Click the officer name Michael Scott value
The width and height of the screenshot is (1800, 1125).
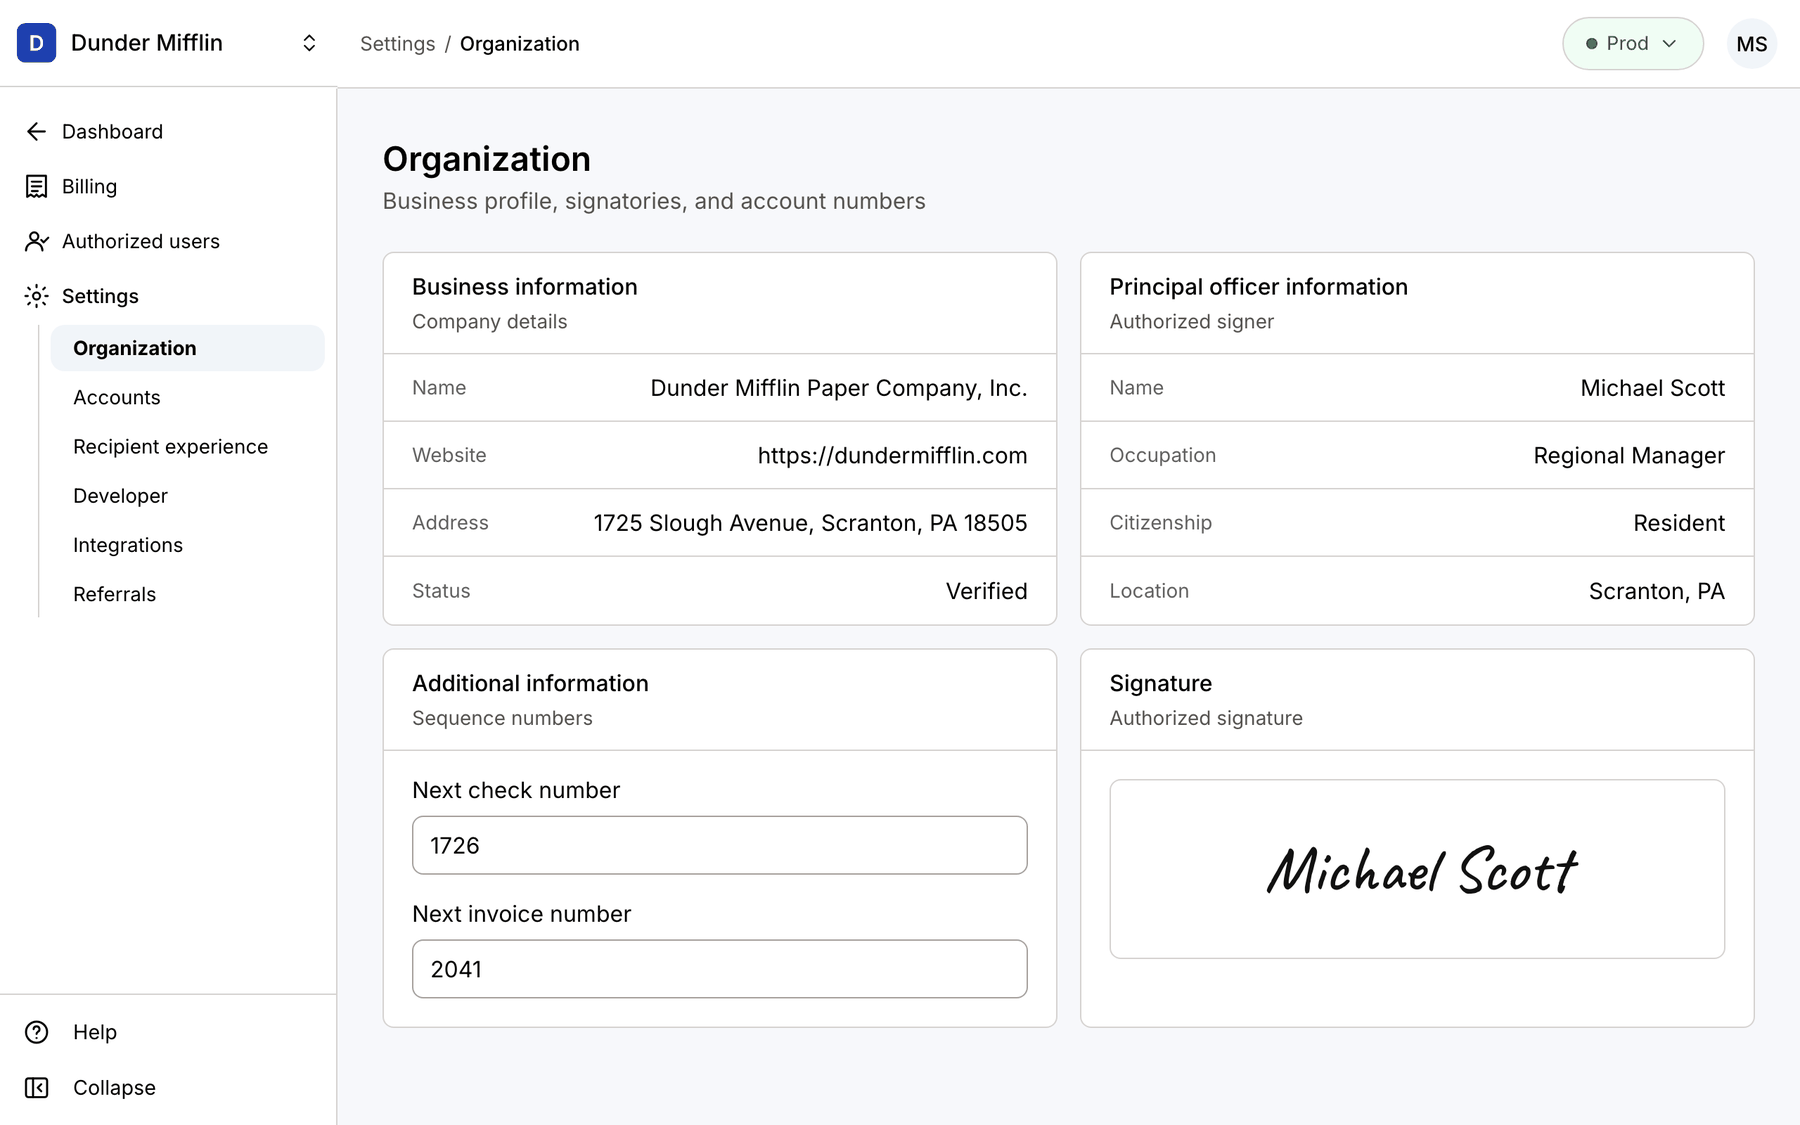1653,388
